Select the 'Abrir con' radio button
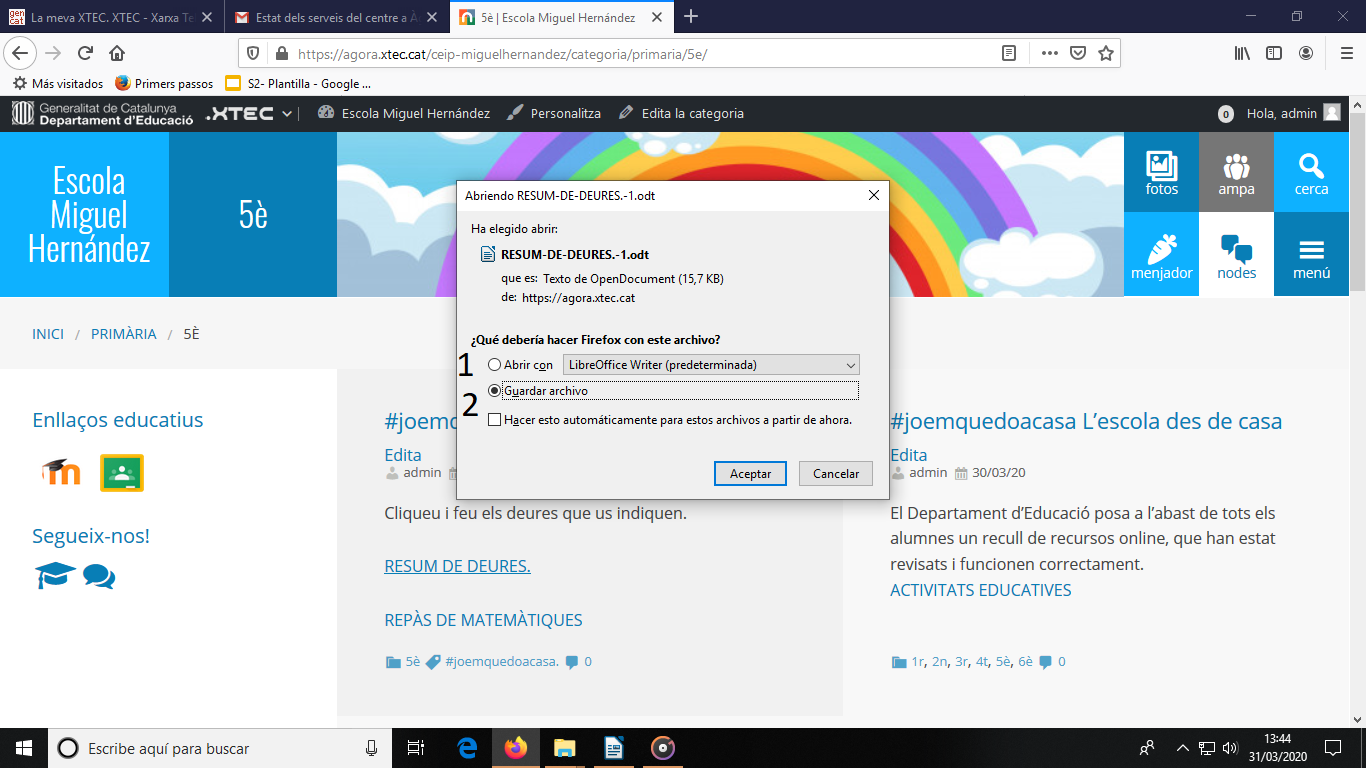This screenshot has height=768, width=1366. pyautogui.click(x=495, y=365)
